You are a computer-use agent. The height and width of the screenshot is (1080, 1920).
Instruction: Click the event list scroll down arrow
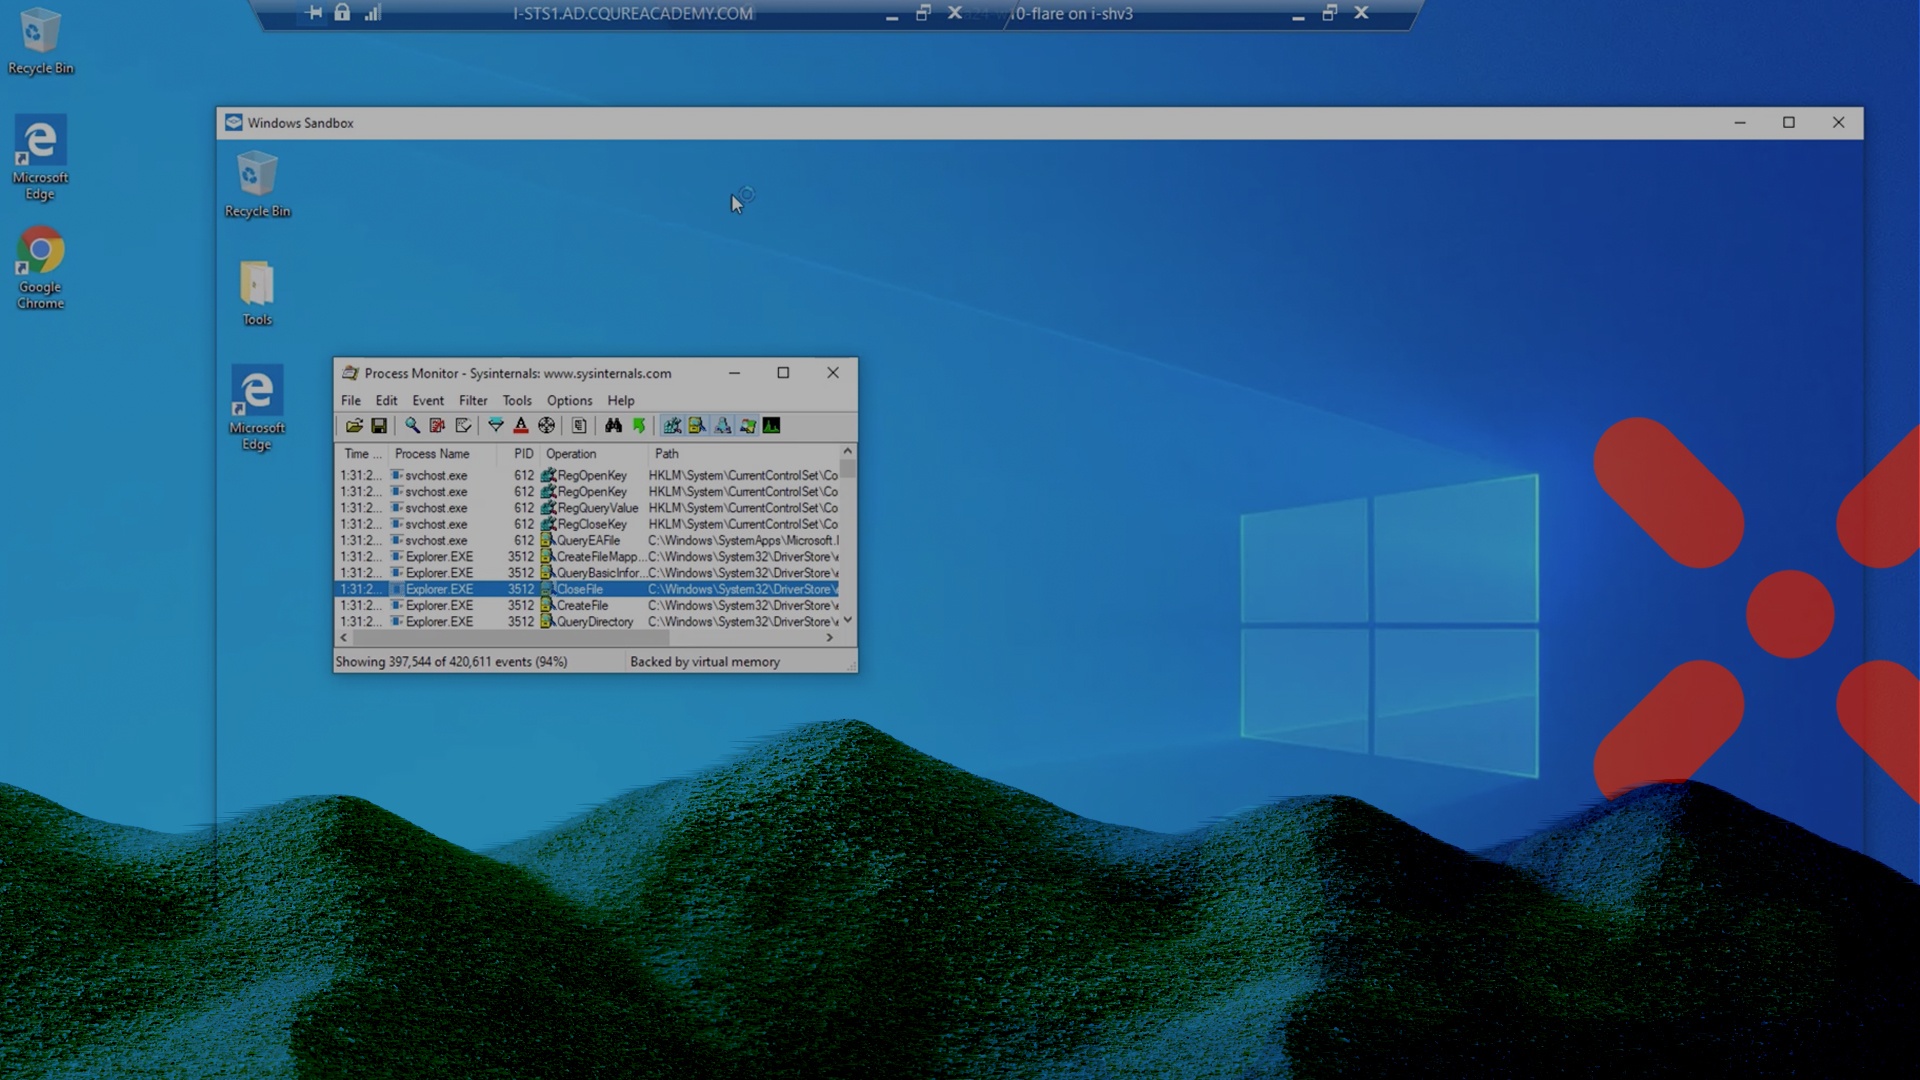coord(848,621)
